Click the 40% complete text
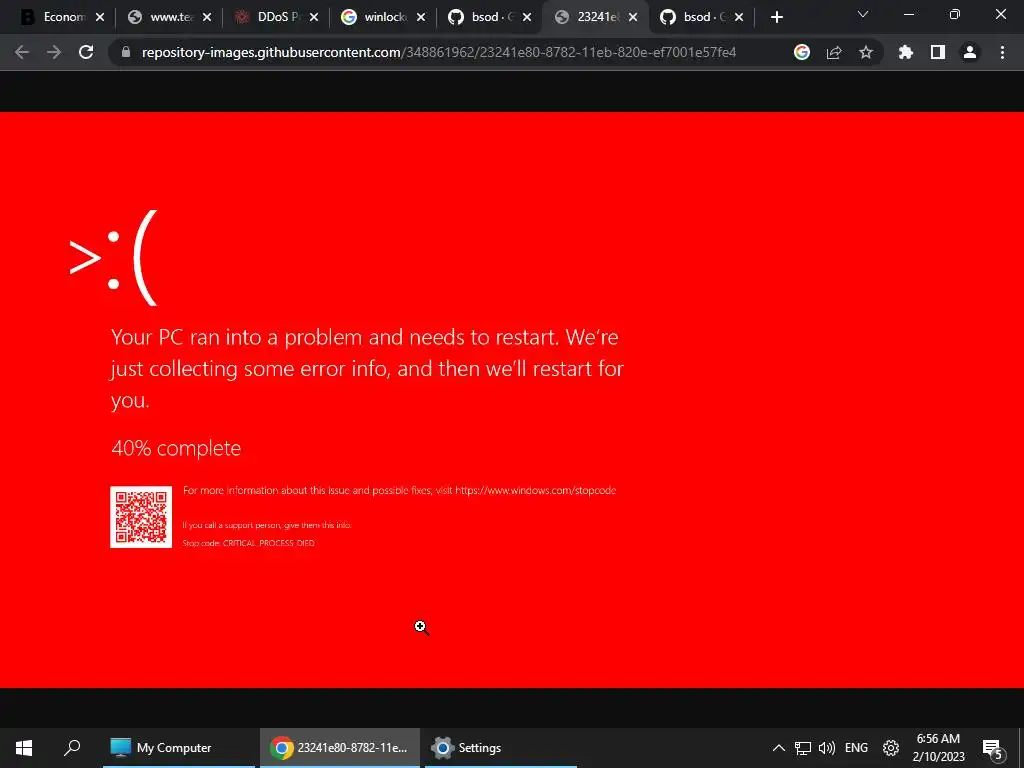The height and width of the screenshot is (768, 1024). tap(176, 448)
